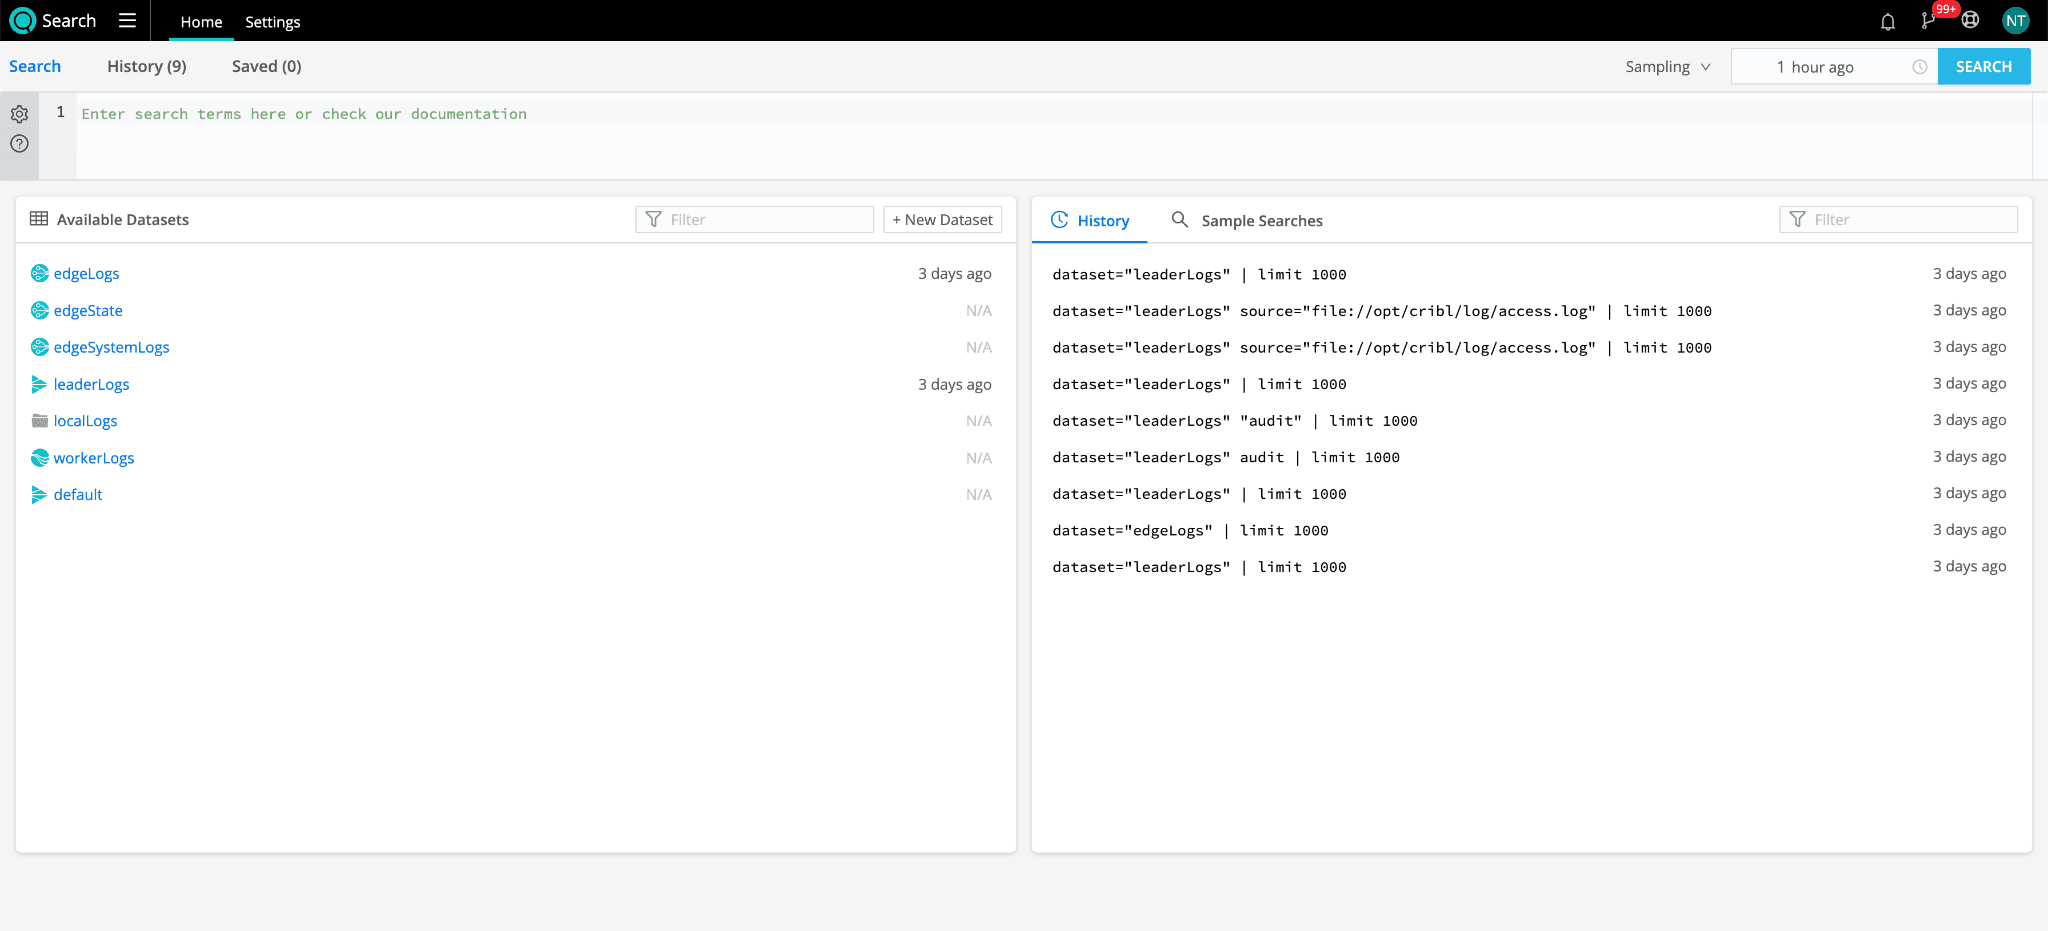Open the hamburger navigation menu
The width and height of the screenshot is (2048, 931).
point(127,21)
